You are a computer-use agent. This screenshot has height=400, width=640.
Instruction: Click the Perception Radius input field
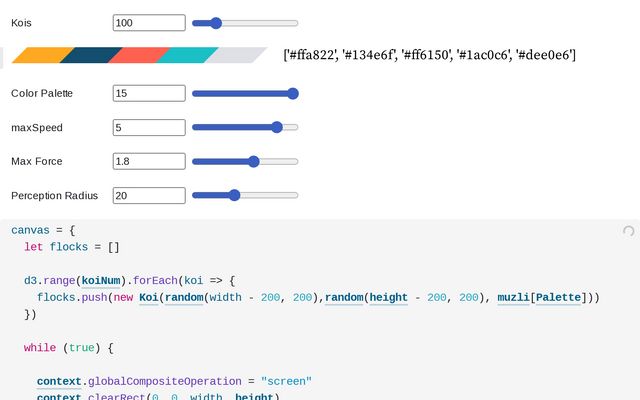coord(149,196)
